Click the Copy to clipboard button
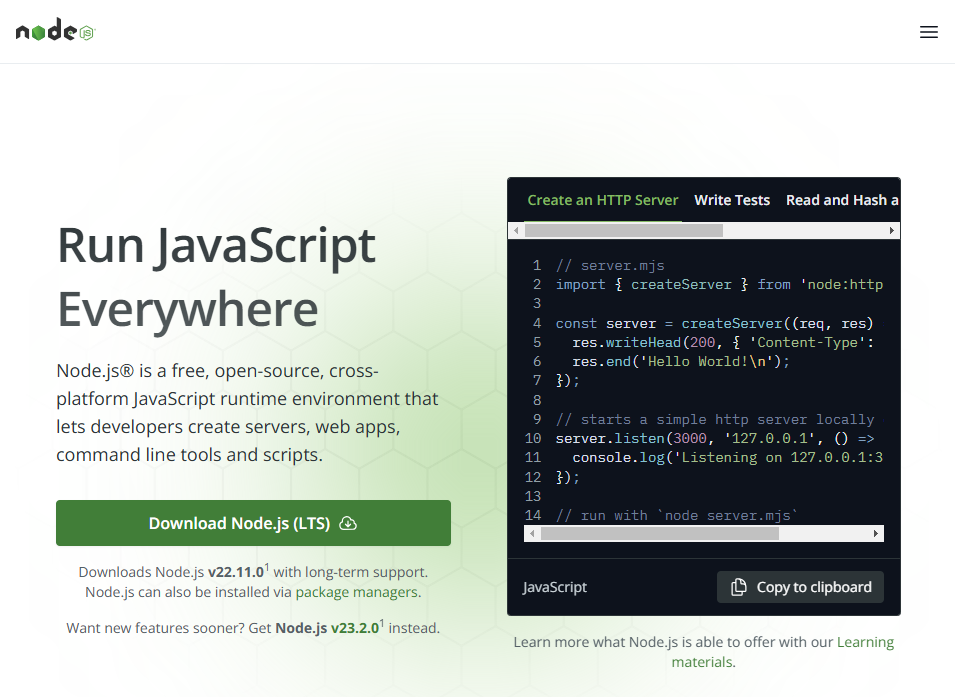The height and width of the screenshot is (697, 955). pyautogui.click(x=800, y=587)
